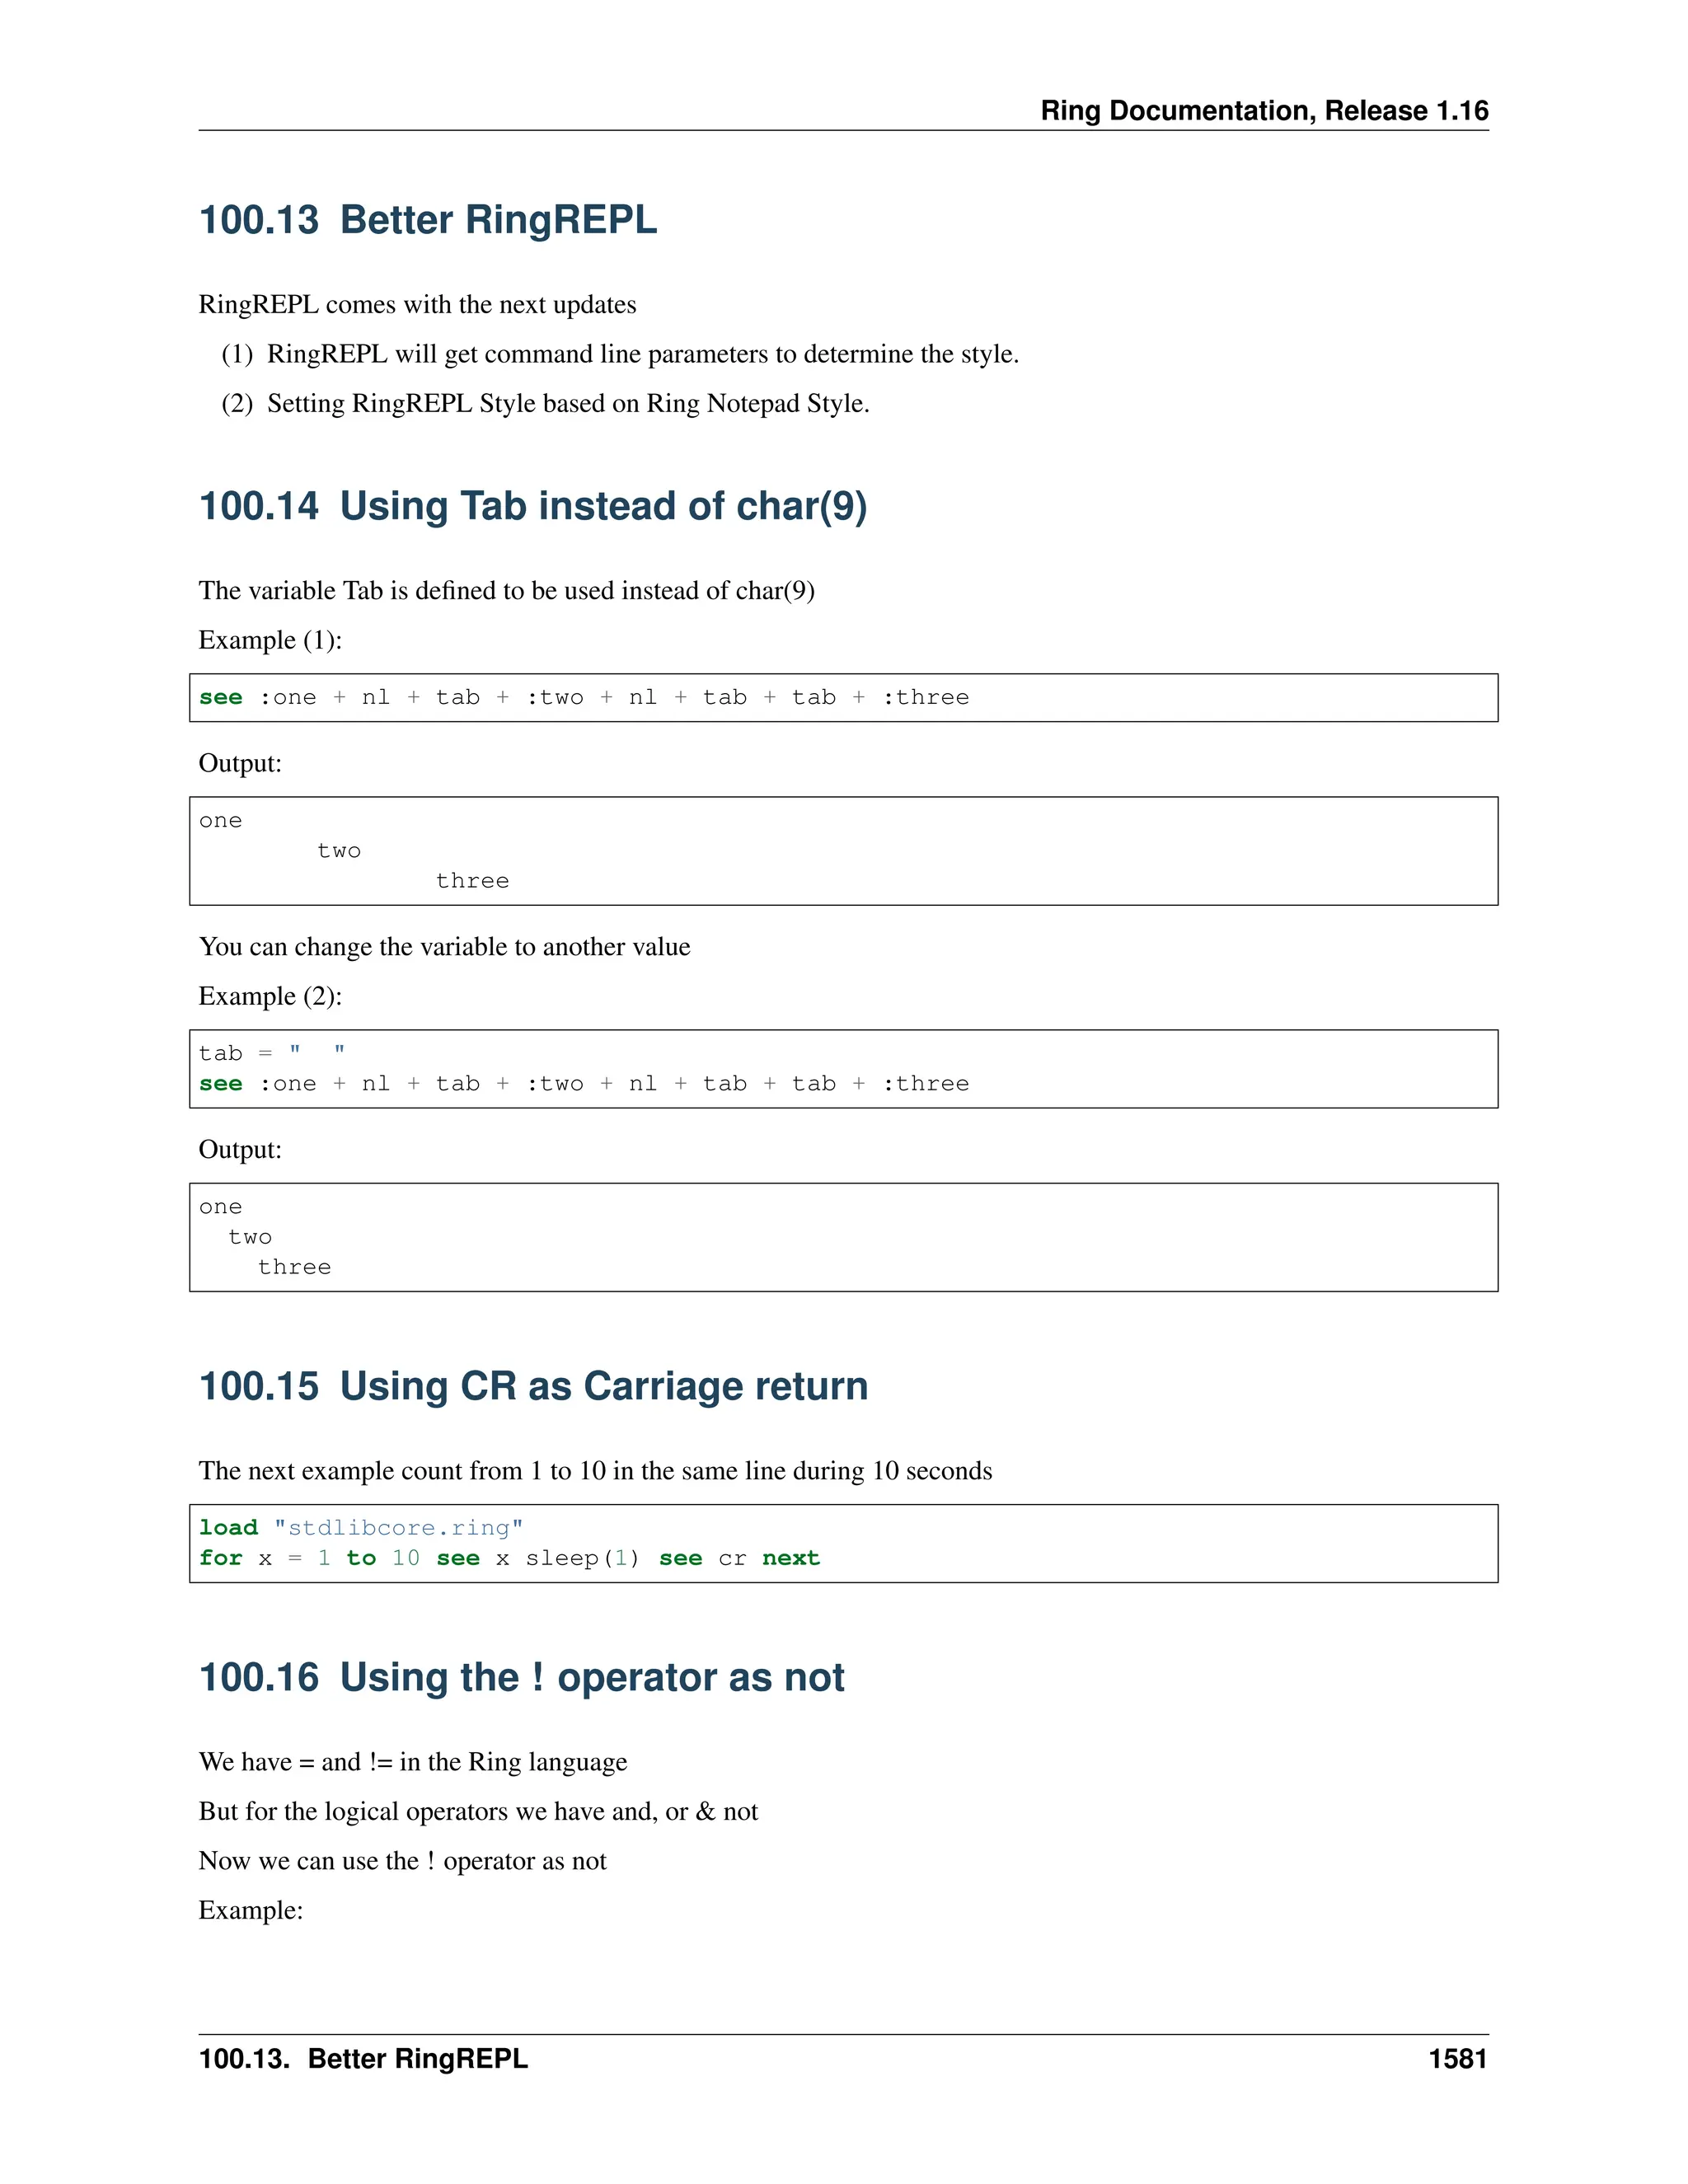Image resolution: width=1688 pixels, height=2184 pixels.
Task: Click the footer text "100.13. Better RingREPL"
Action: (363, 2059)
